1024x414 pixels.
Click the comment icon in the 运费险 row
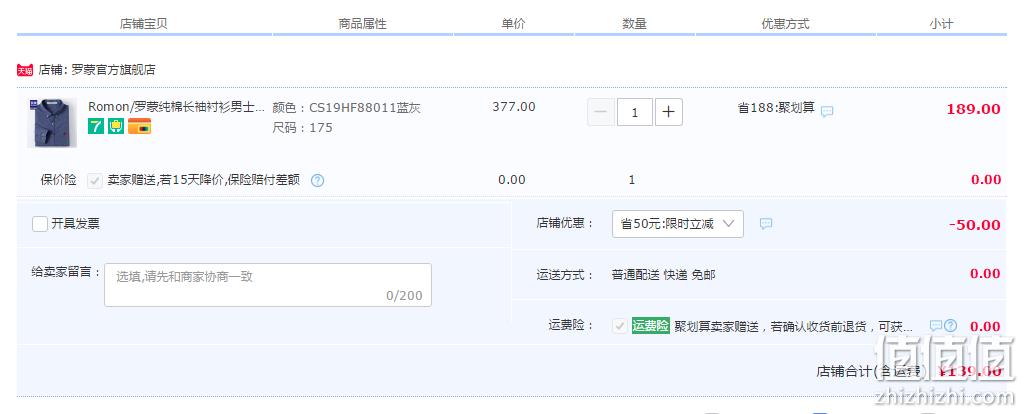(x=935, y=325)
